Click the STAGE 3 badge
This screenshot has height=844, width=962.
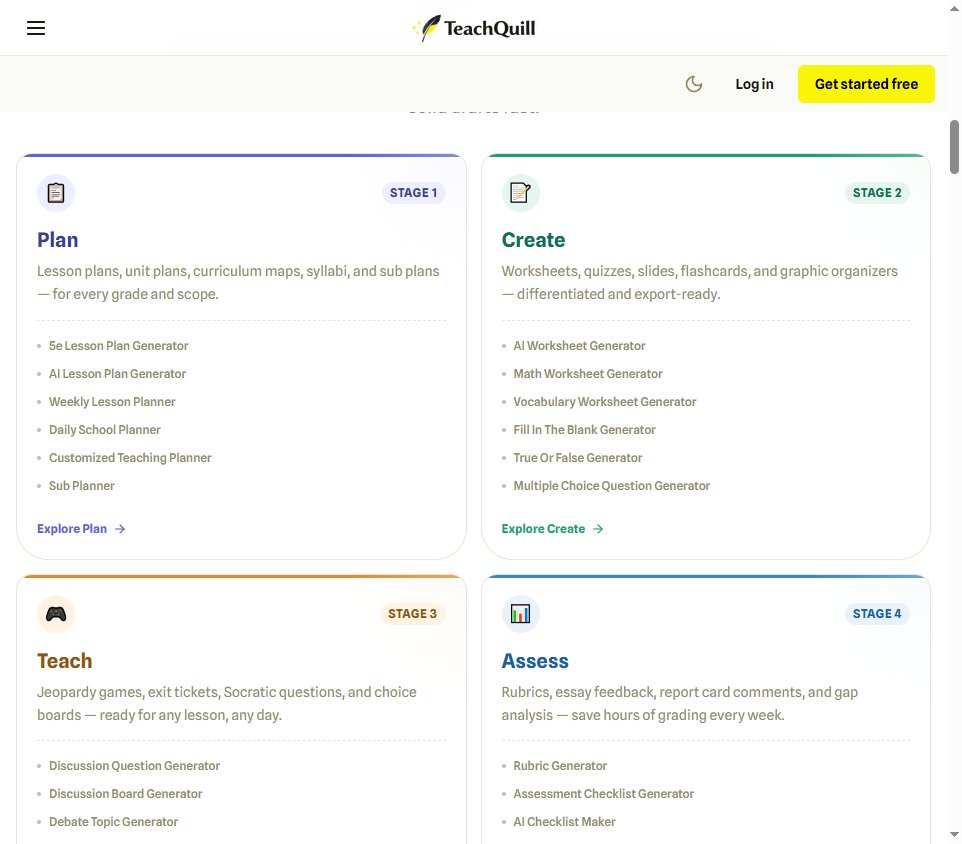[x=412, y=613]
